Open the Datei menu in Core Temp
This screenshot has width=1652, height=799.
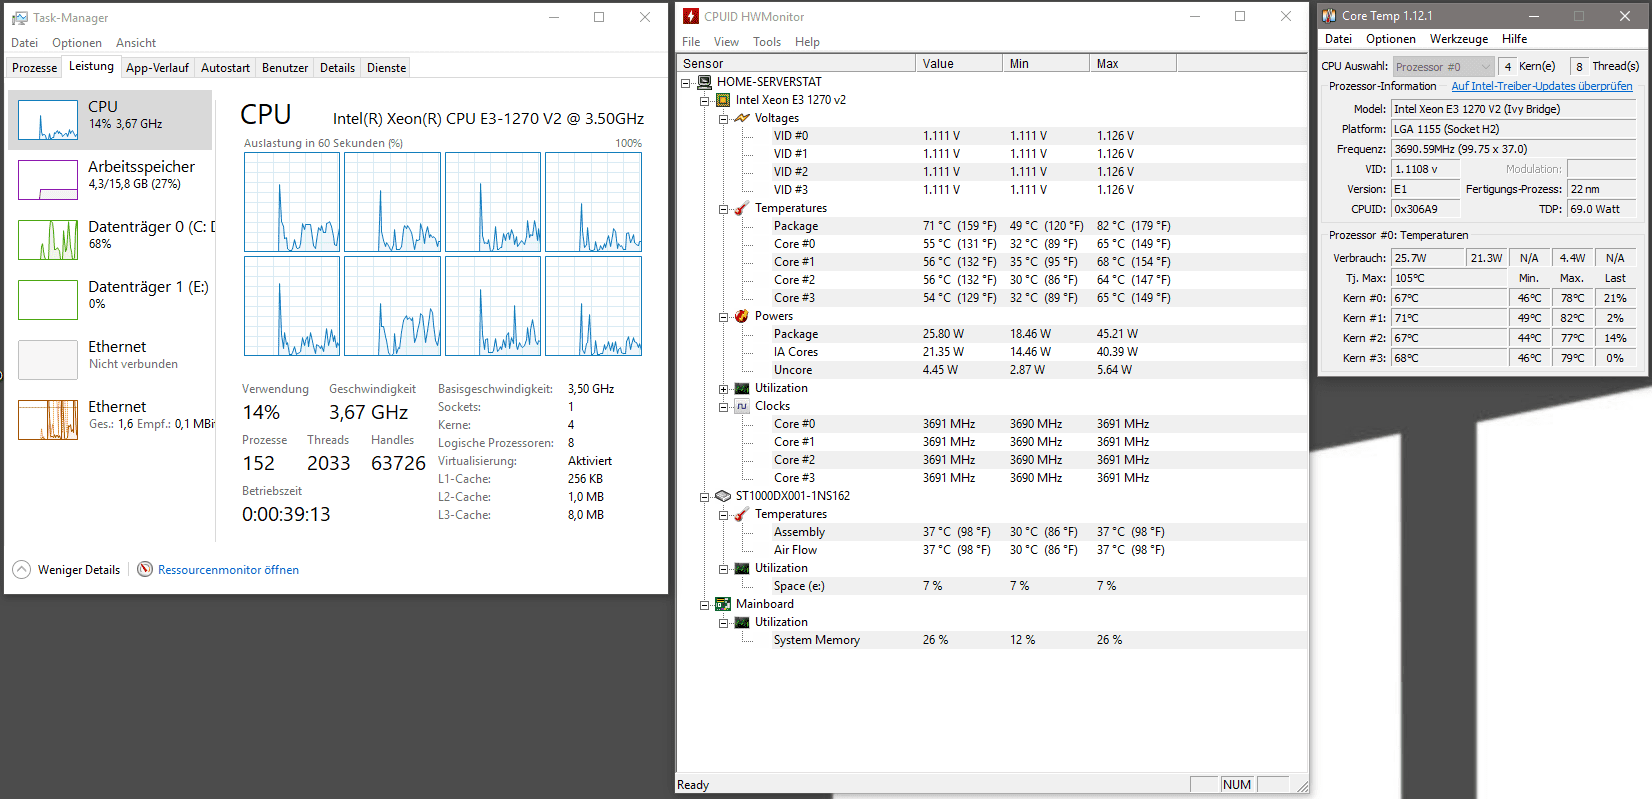click(1338, 39)
